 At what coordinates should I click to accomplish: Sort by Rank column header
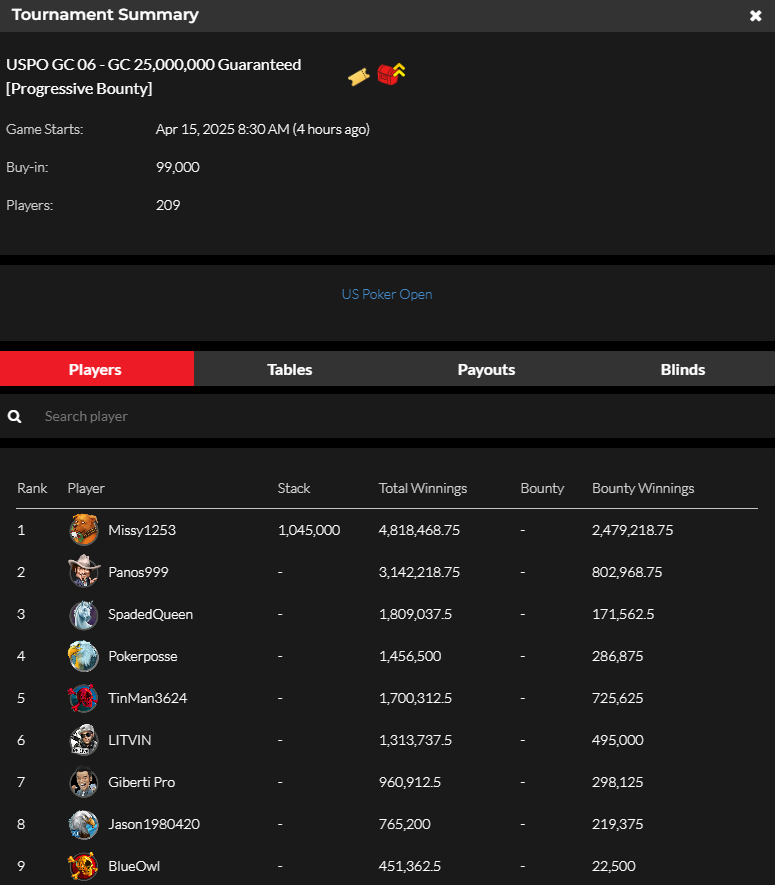32,488
